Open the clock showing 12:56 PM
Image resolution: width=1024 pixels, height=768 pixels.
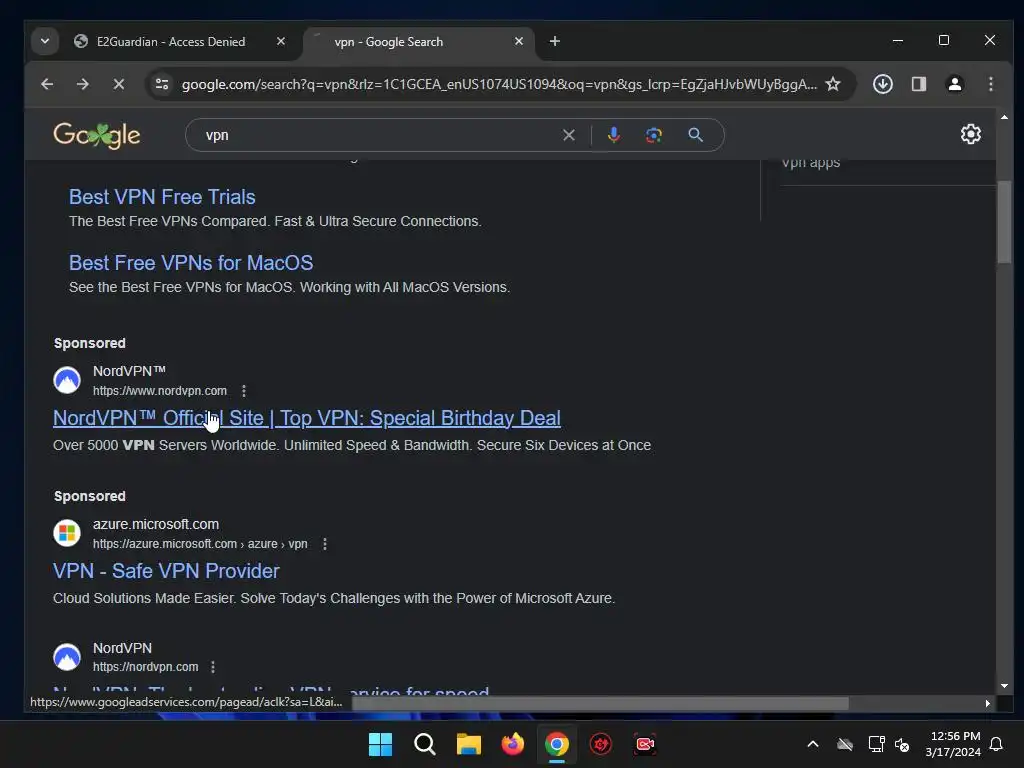pos(953,744)
